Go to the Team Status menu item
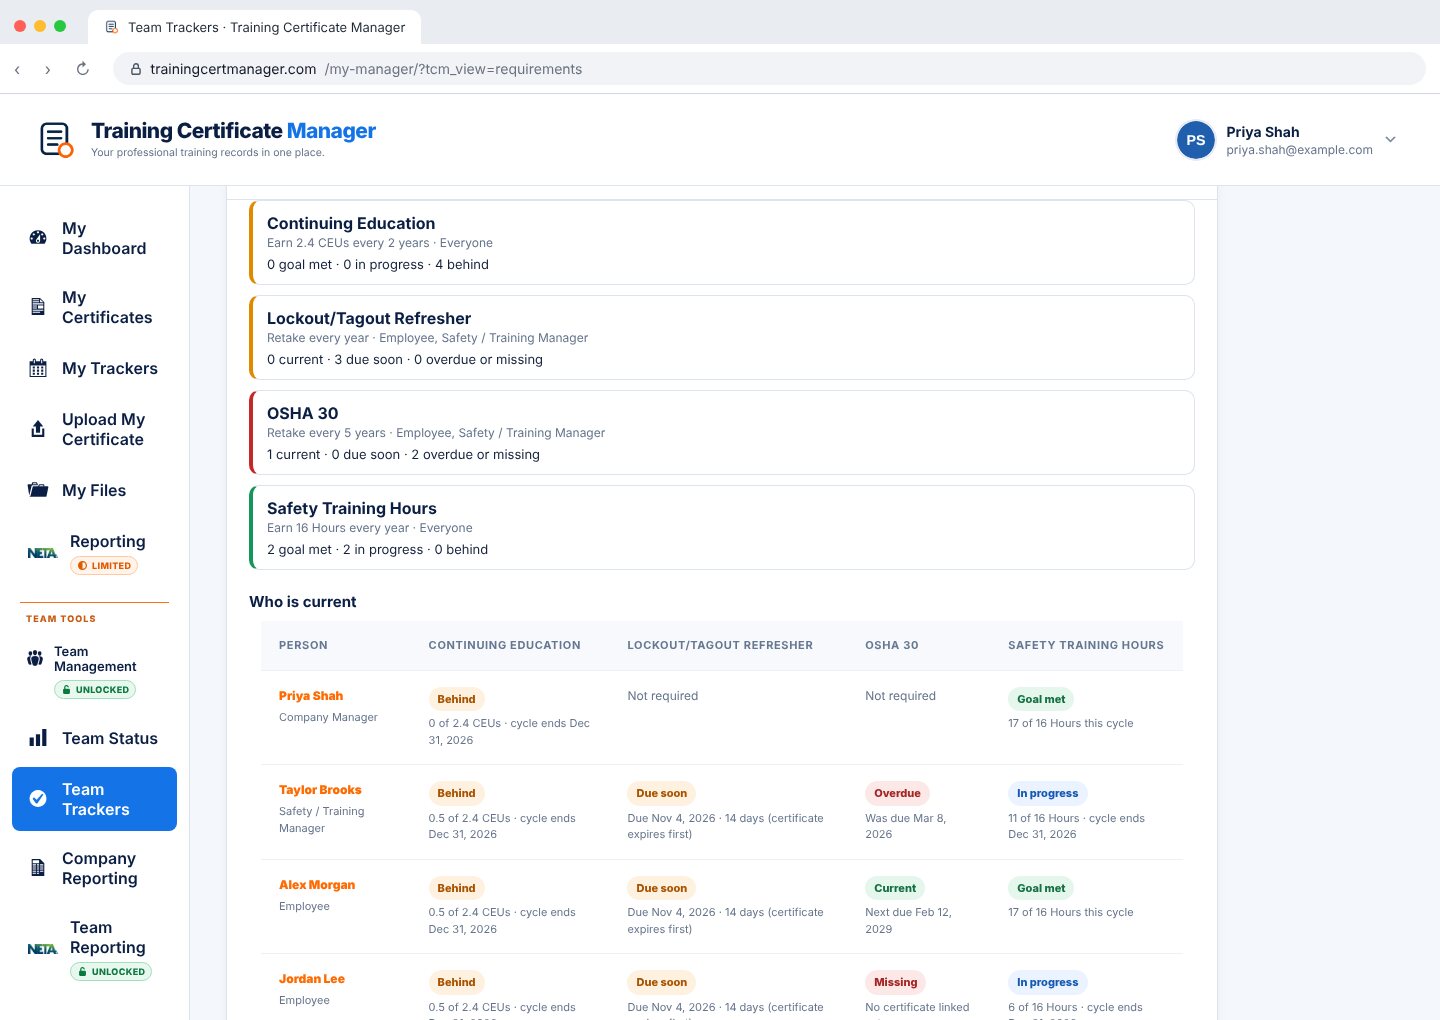Image resolution: width=1440 pixels, height=1020 pixels. pos(94,738)
